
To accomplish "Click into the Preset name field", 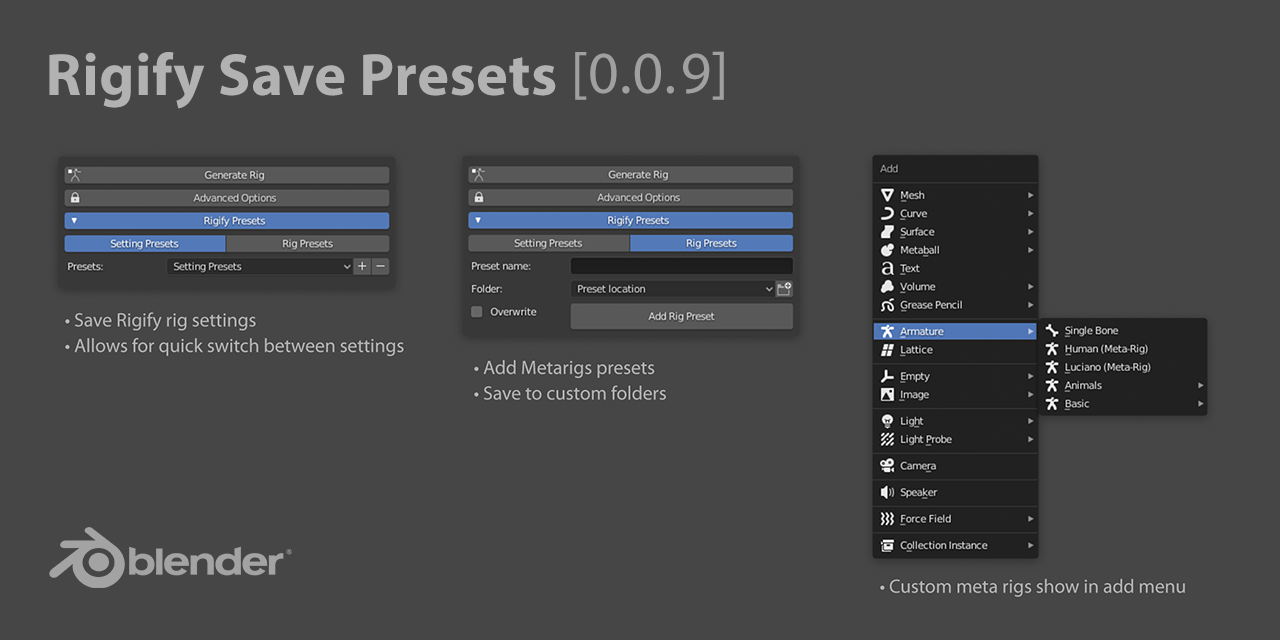I will click(682, 266).
